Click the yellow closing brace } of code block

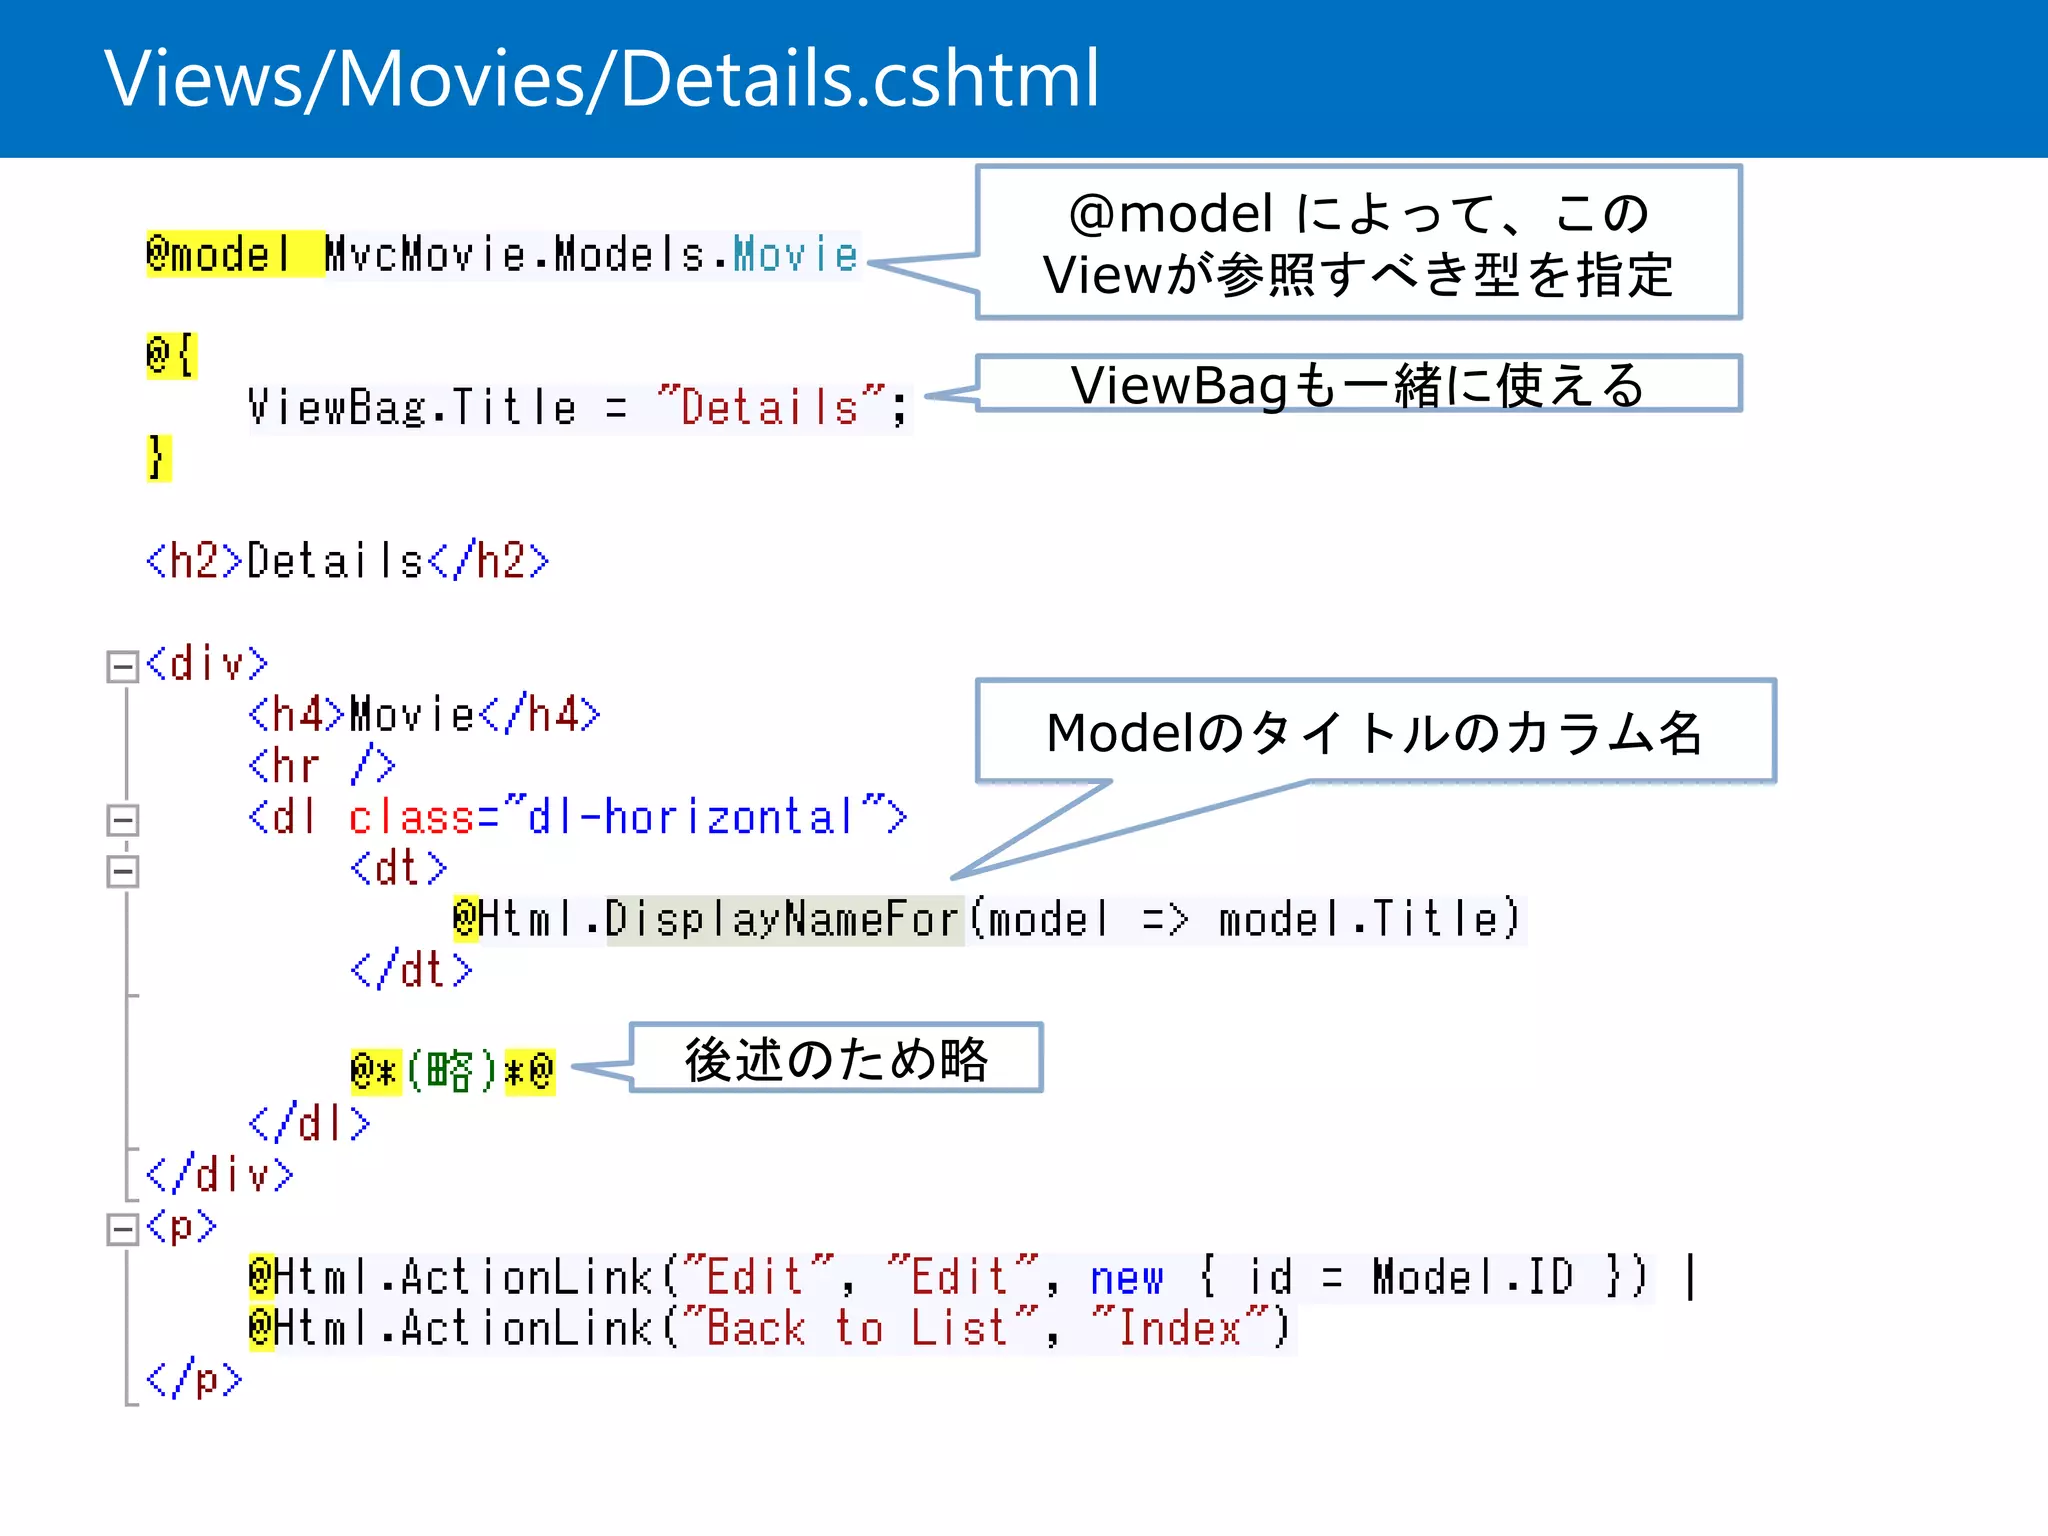159,458
